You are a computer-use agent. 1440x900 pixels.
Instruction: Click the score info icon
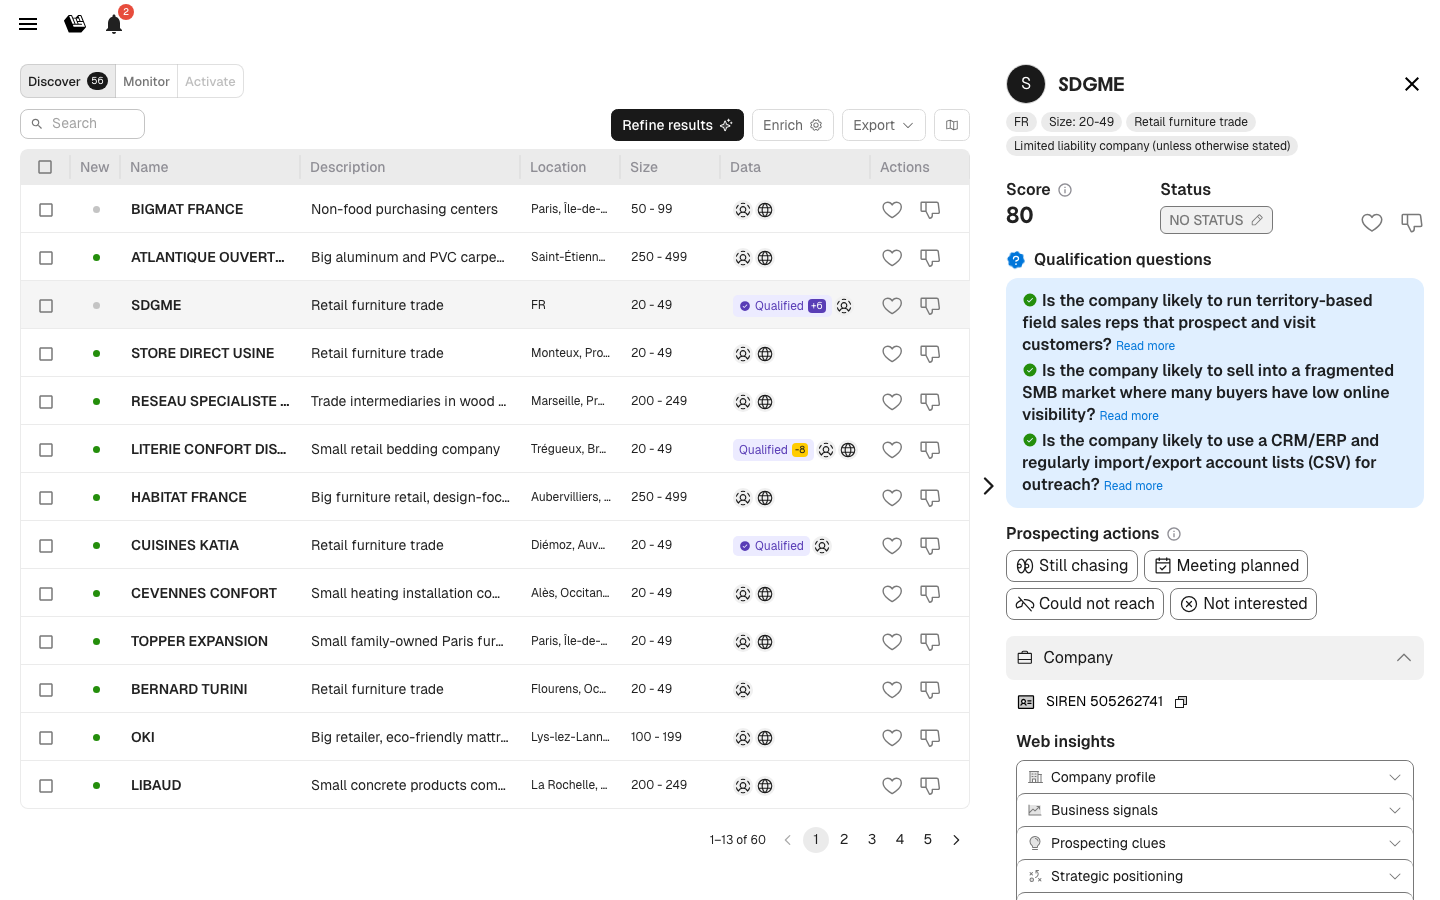tap(1065, 190)
